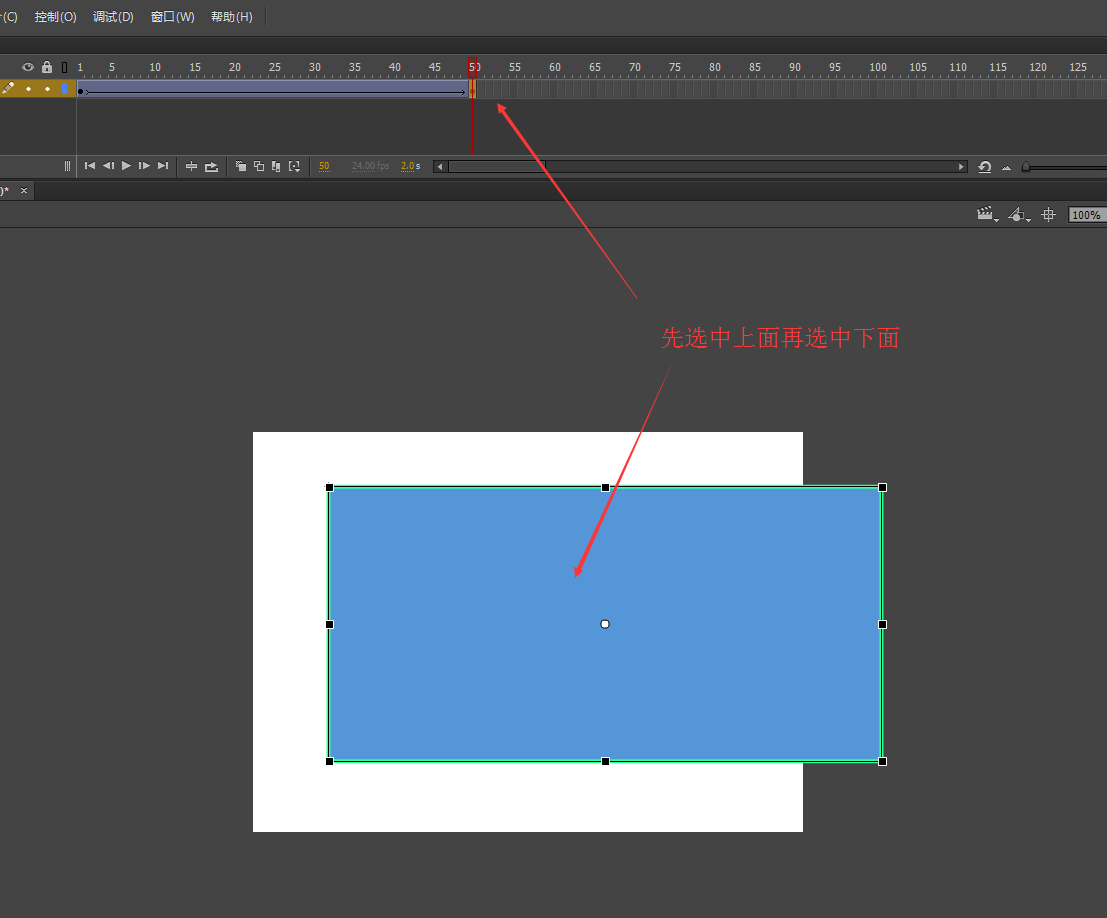This screenshot has width=1107, height=918.
Task: Open the 帮助(H) menu
Action: [x=232, y=17]
